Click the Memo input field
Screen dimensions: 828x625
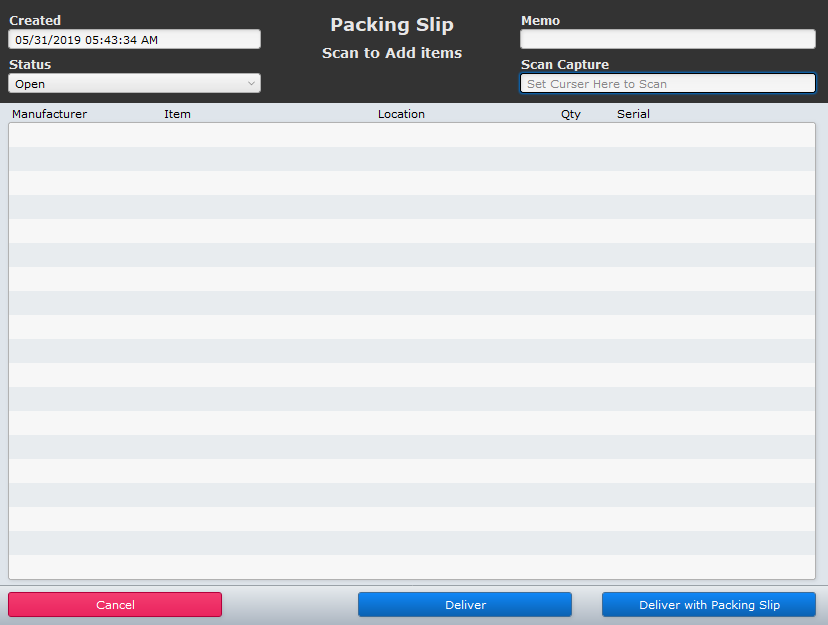coord(667,38)
